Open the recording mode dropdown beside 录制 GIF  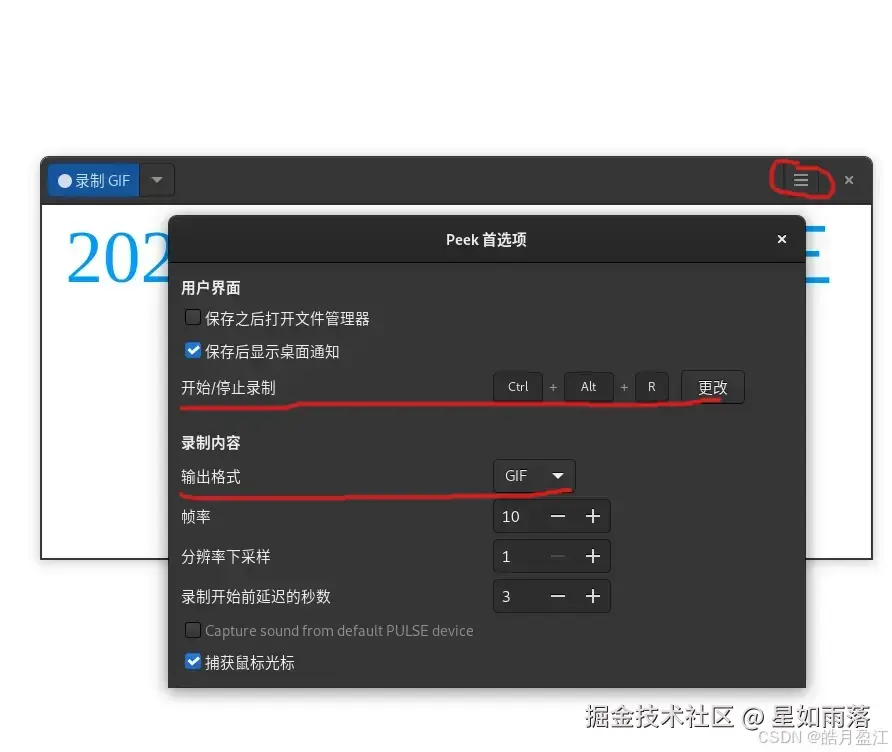(156, 180)
